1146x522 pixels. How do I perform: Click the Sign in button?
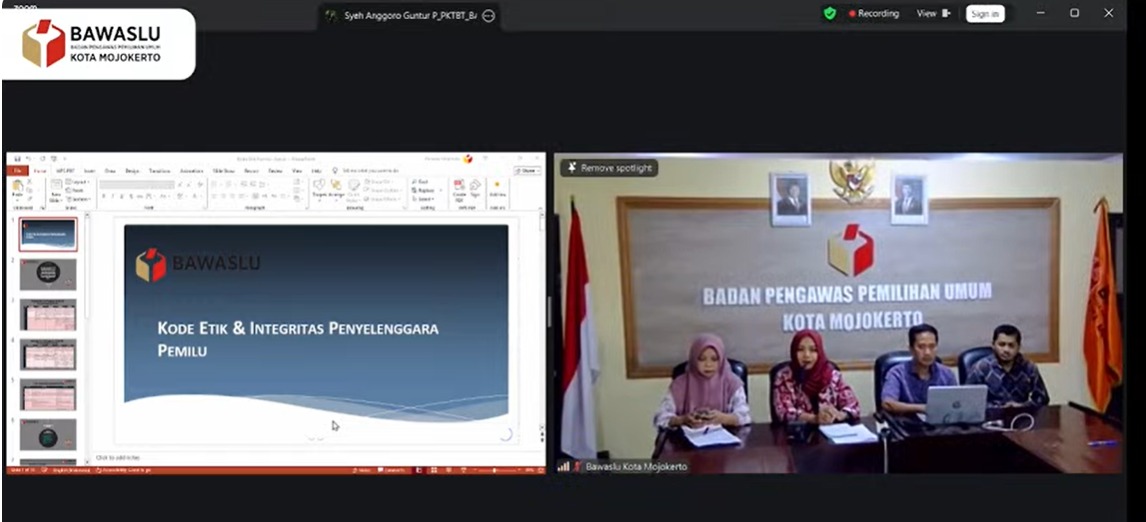tap(984, 14)
